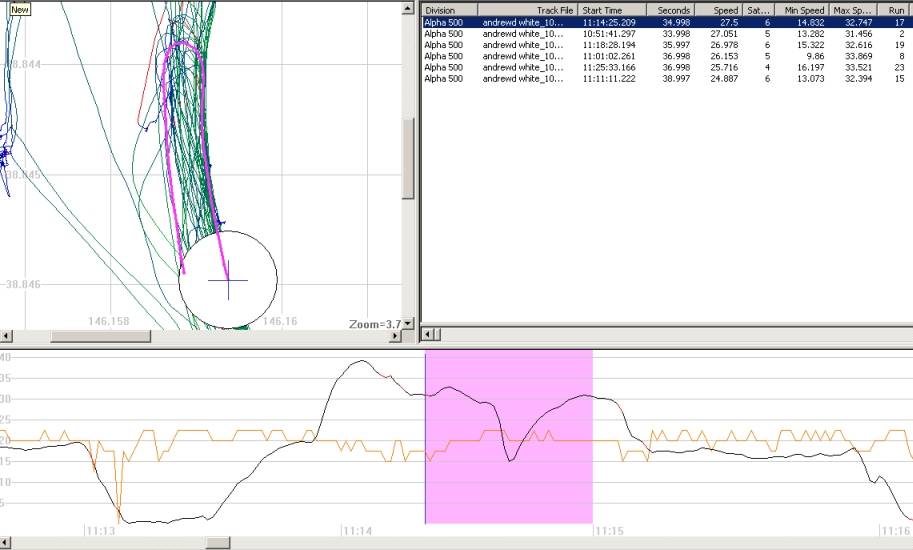The width and height of the screenshot is (913, 550).
Task: Click the Run column header
Action: click(896, 9)
